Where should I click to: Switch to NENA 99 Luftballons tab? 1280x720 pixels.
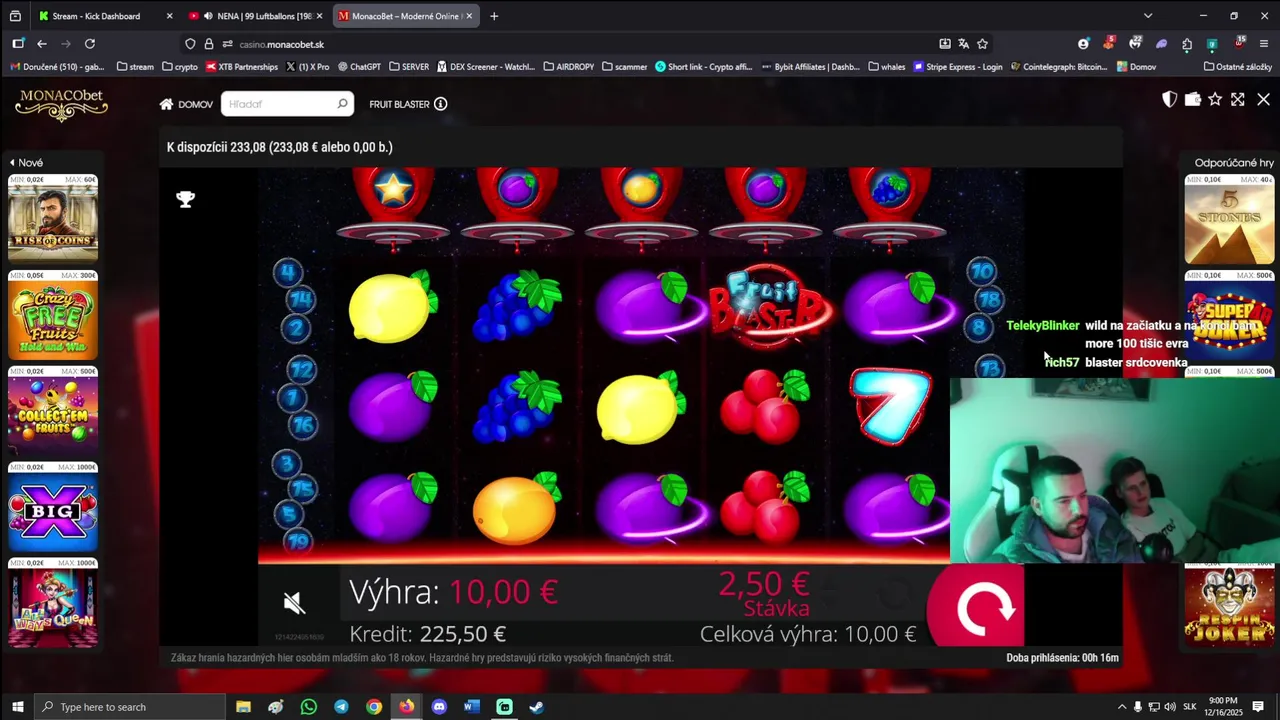click(x=256, y=16)
